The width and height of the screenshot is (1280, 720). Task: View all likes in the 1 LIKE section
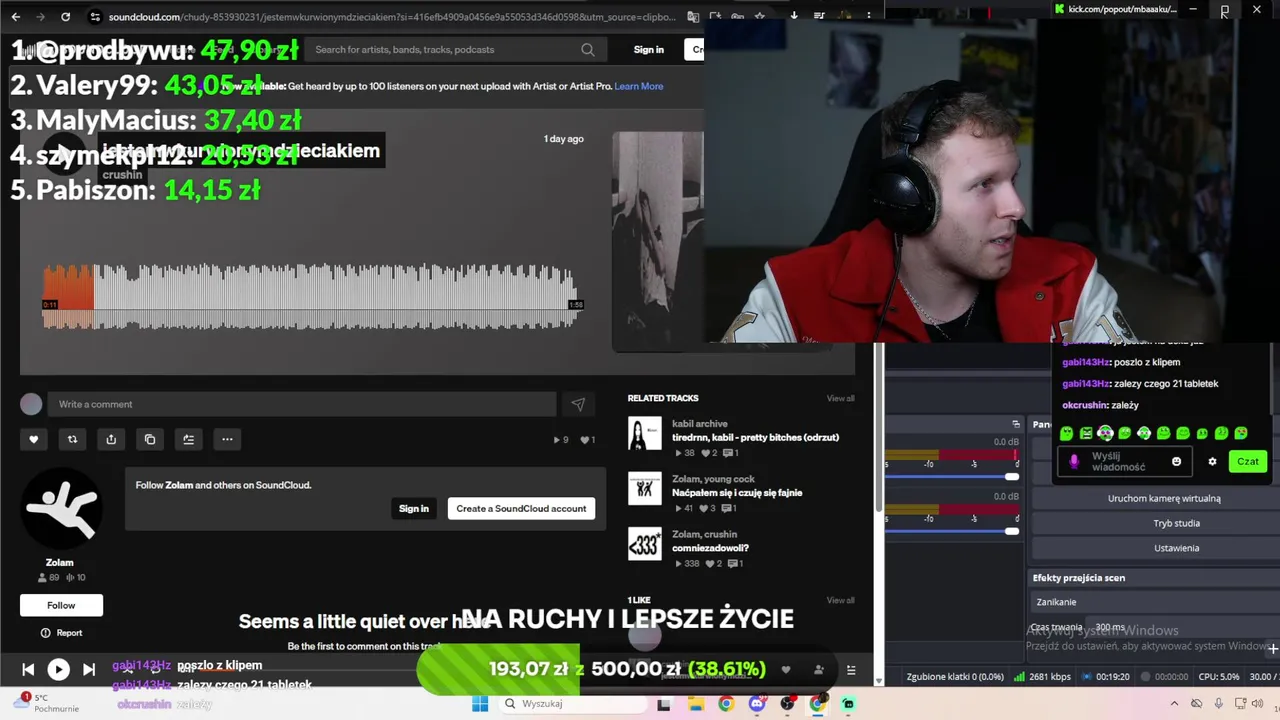(840, 600)
